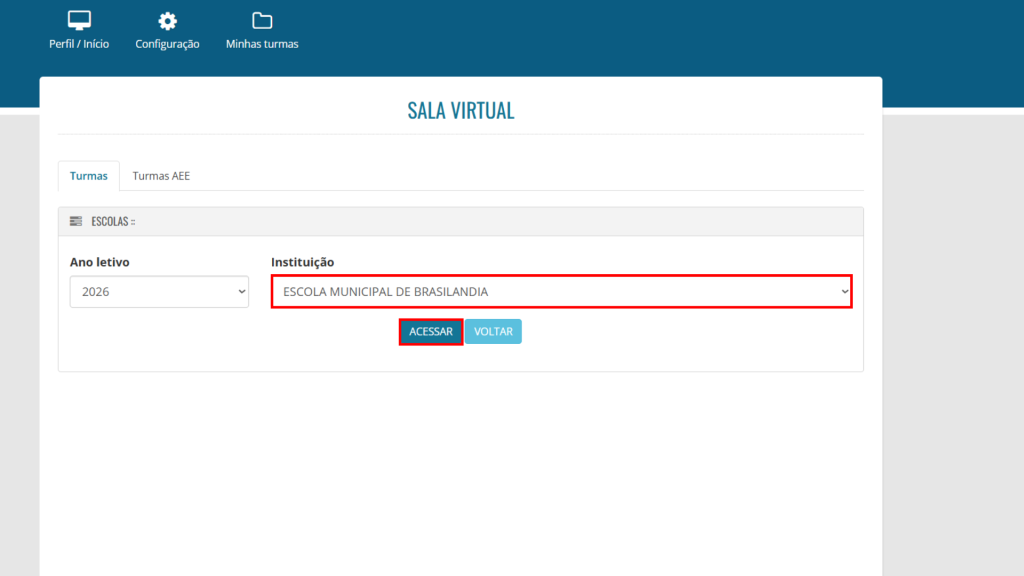
Task: Click the monitor icon for Perfil / Início
Action: click(79, 21)
